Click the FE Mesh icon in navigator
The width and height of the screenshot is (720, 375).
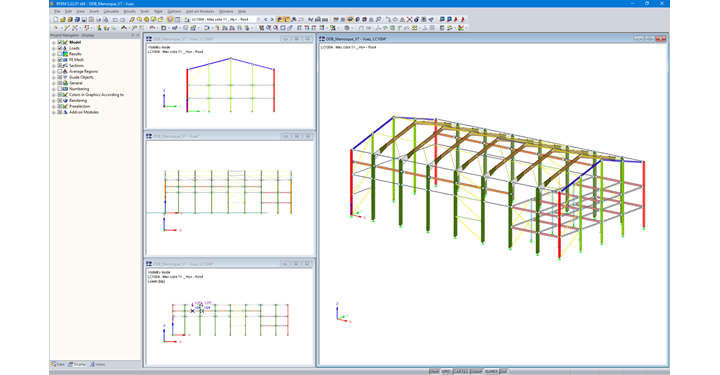[65, 60]
